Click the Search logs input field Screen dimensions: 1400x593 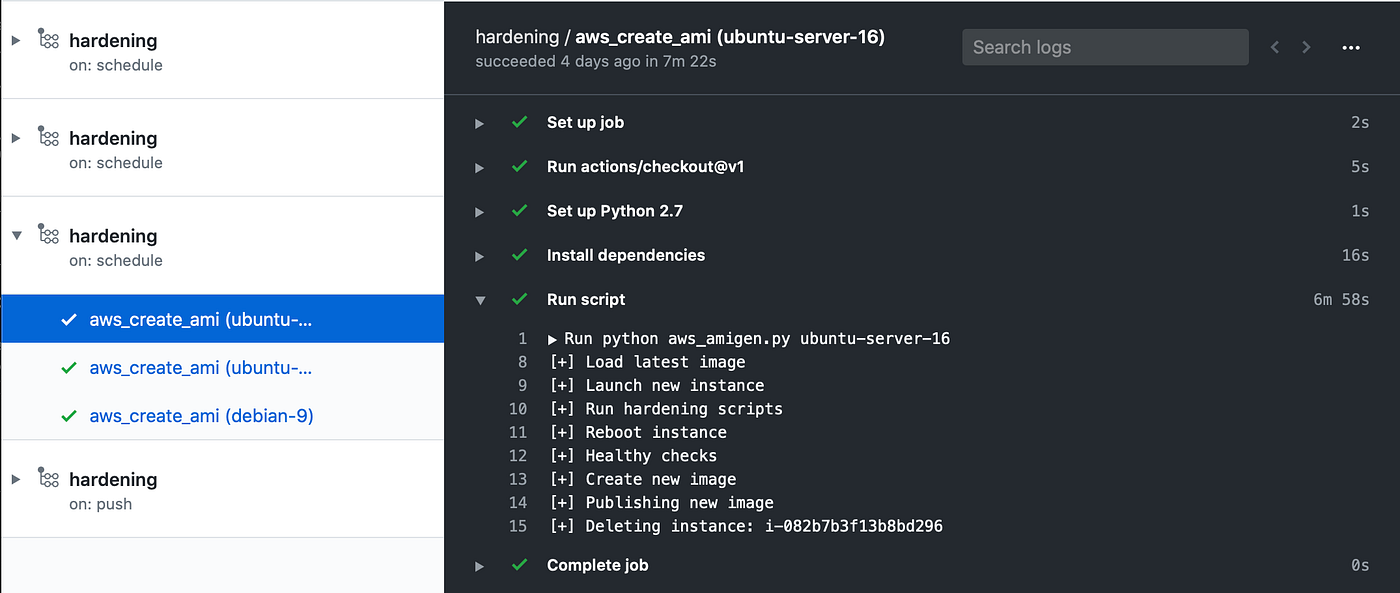pos(1105,47)
